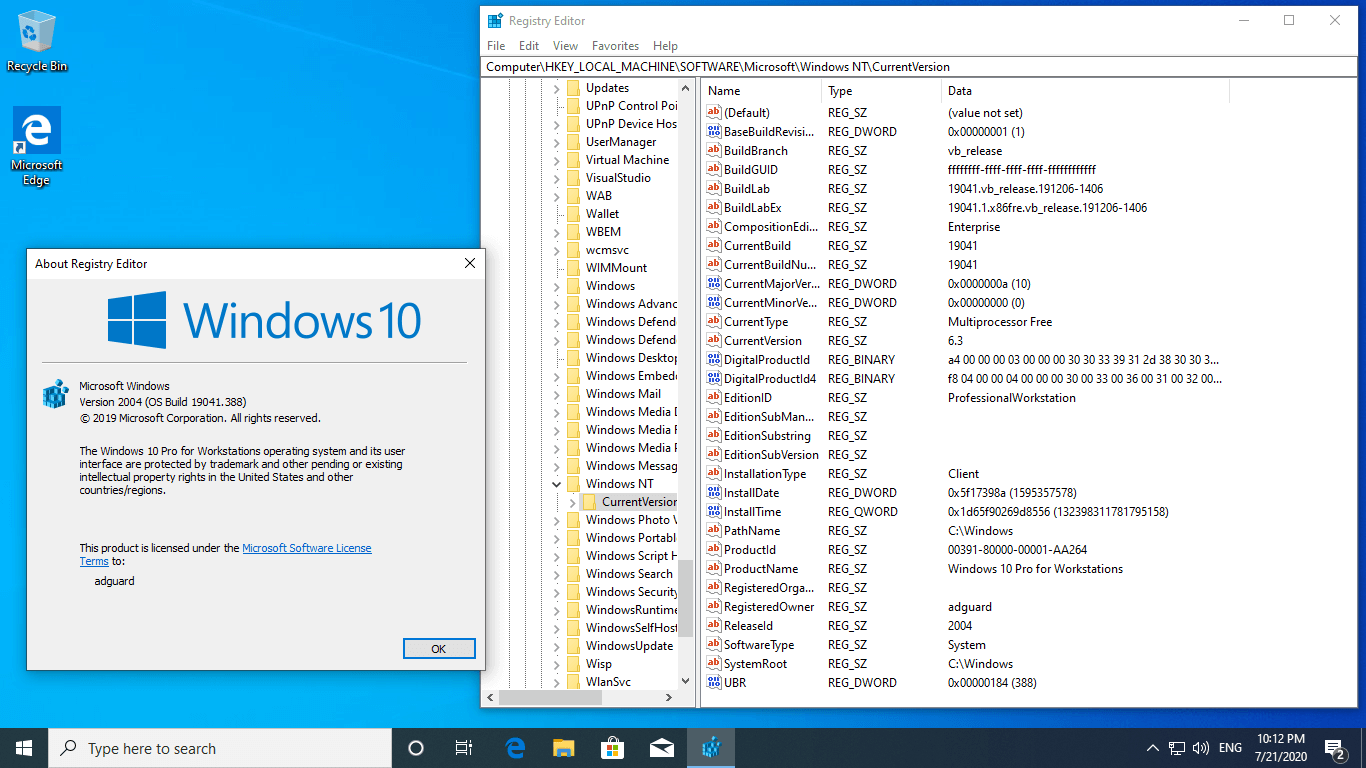Expand the CurrentVersion tree node

click(x=573, y=502)
